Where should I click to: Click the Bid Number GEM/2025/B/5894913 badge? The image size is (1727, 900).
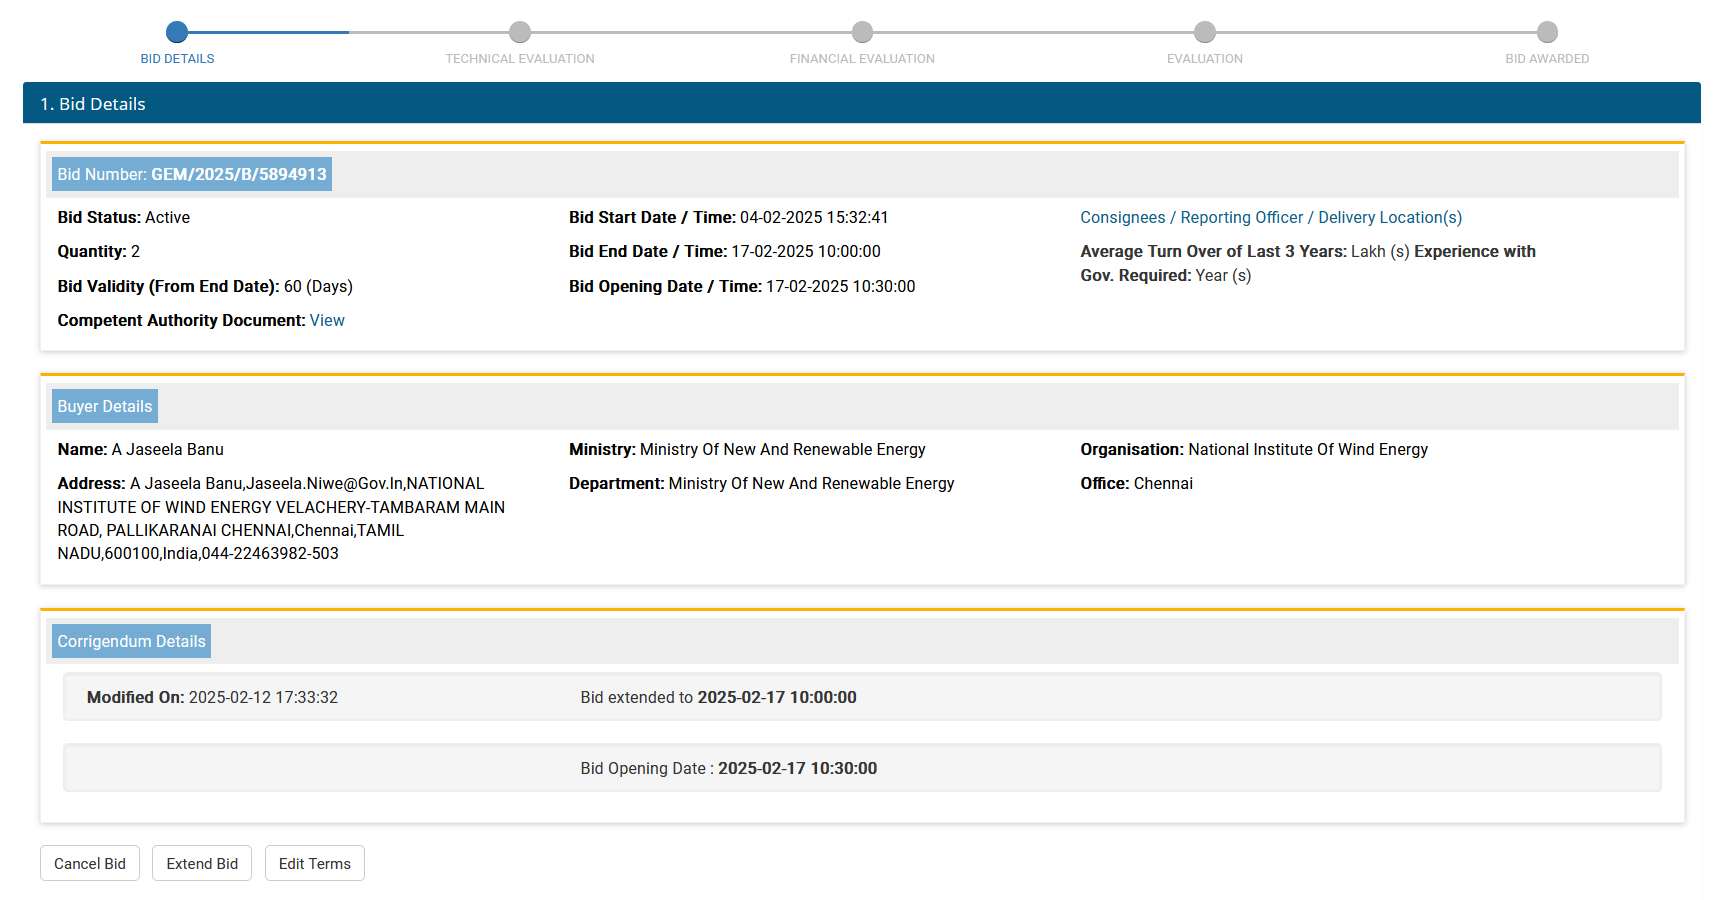tap(192, 174)
